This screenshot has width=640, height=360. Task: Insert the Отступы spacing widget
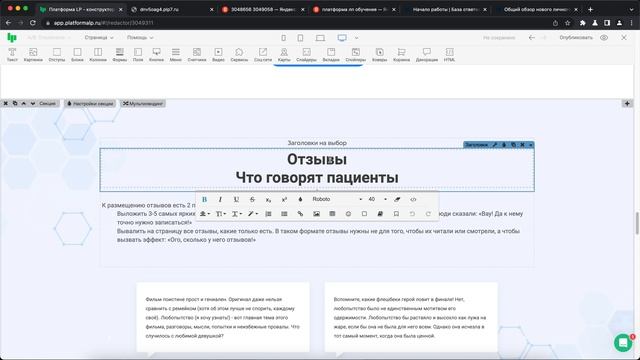[57, 55]
